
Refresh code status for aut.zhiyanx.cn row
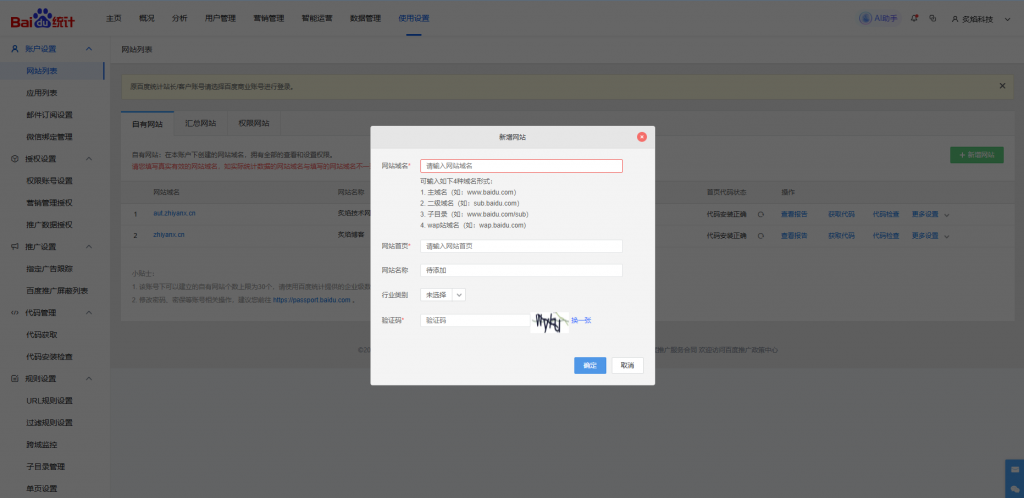pos(761,213)
